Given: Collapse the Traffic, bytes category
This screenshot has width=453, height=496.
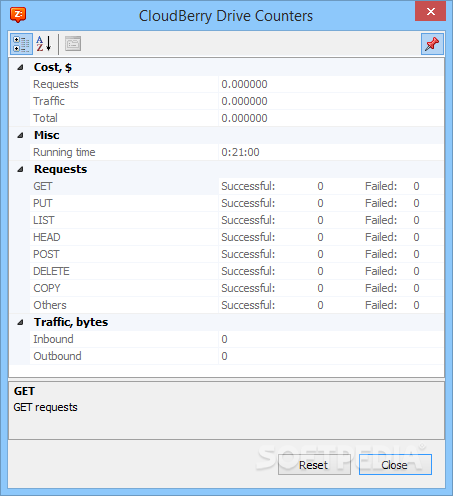Looking at the screenshot, I should point(20,322).
